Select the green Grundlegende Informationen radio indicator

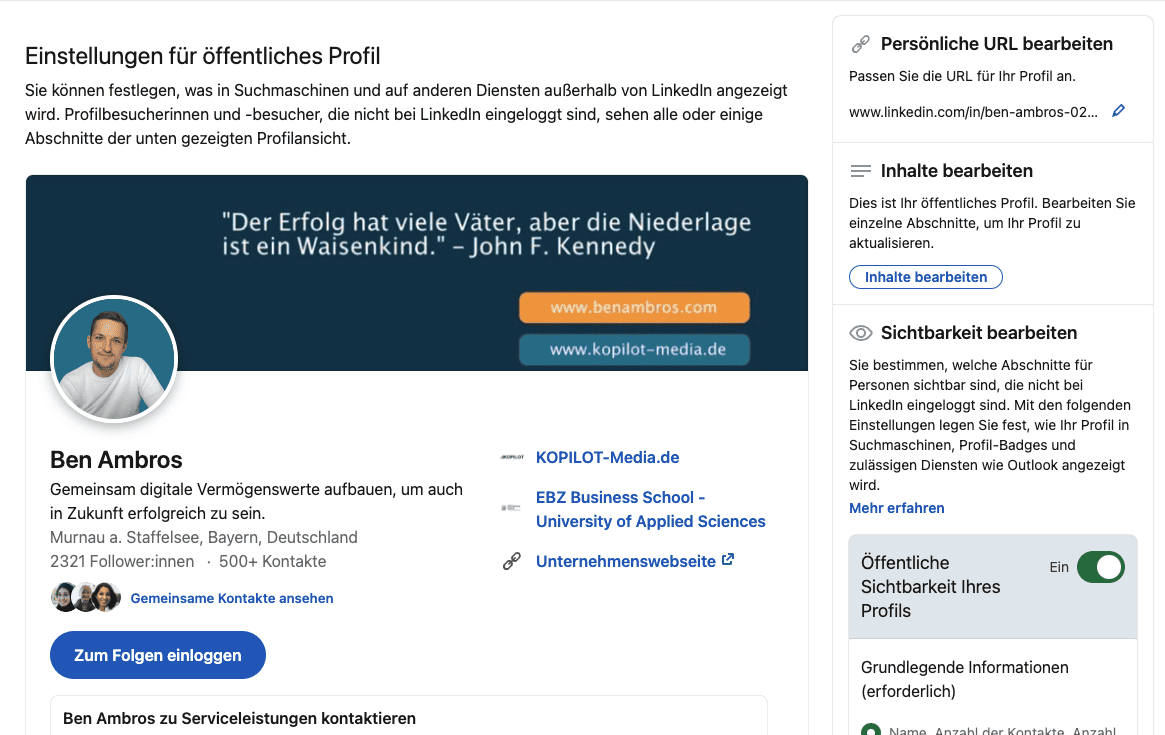coord(870,730)
